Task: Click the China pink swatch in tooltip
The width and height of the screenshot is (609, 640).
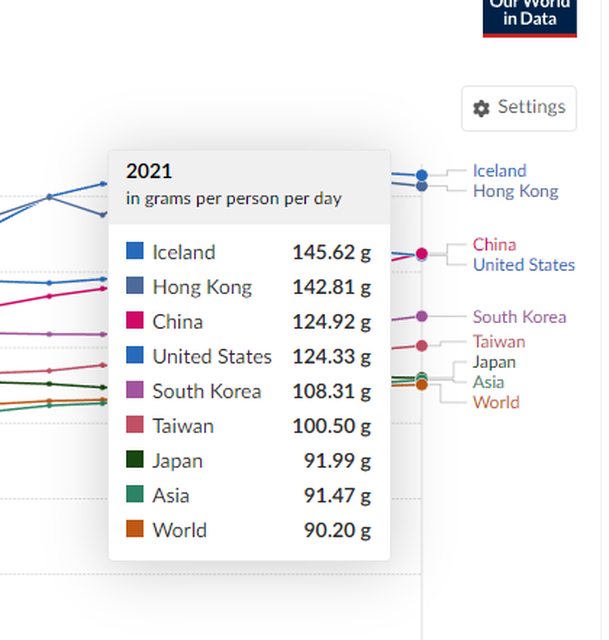Action: tap(135, 320)
